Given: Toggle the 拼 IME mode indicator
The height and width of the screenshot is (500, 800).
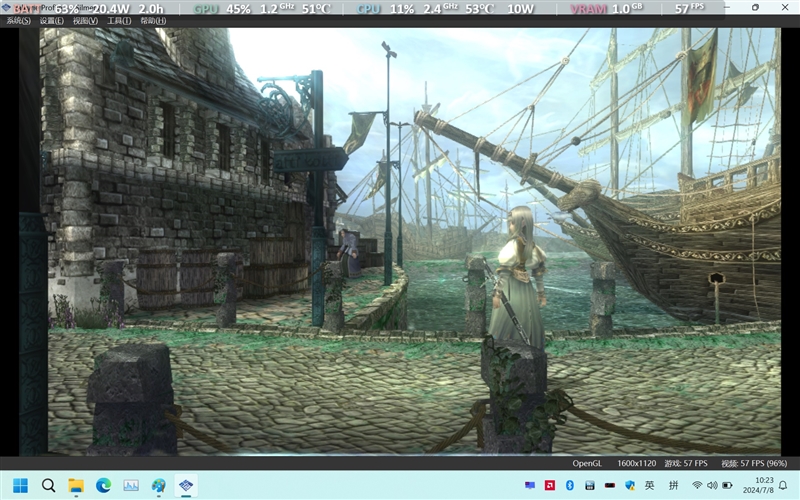Looking at the screenshot, I should [673, 485].
